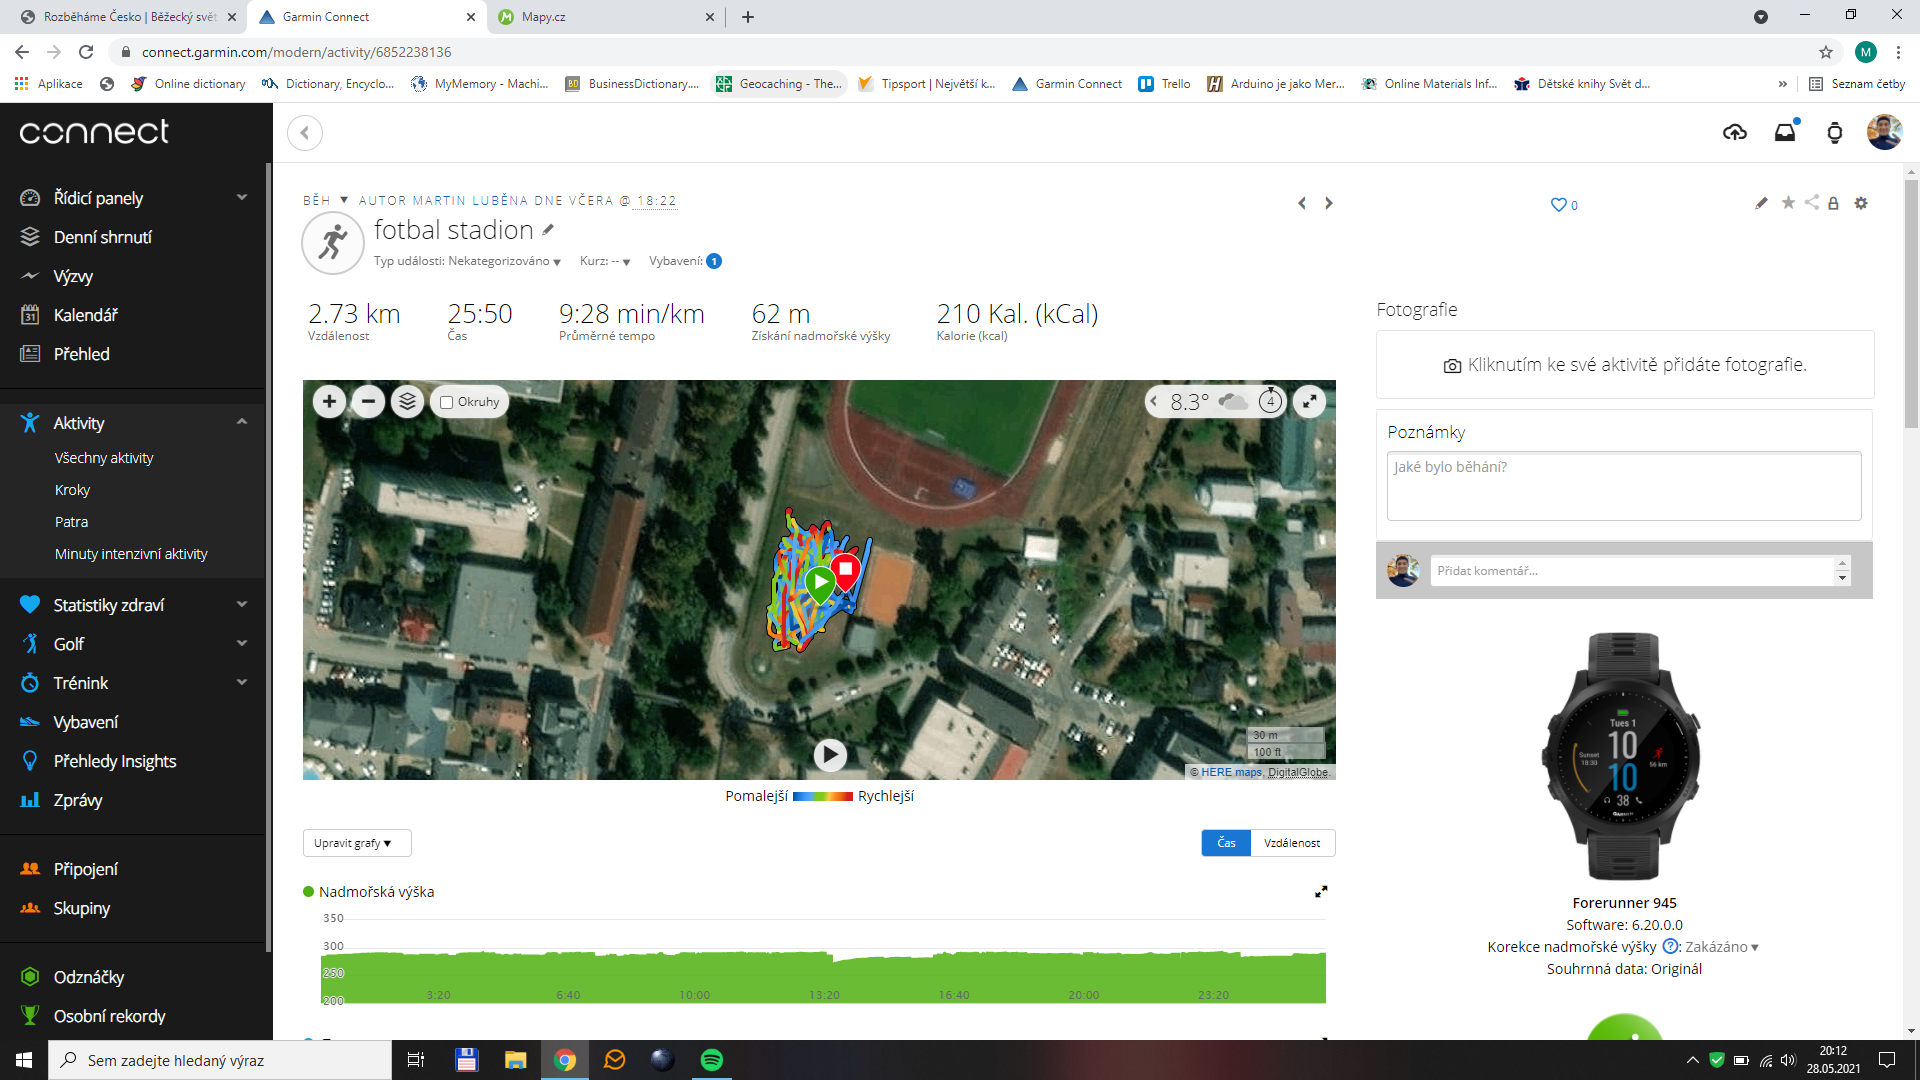Click the Garmin Connect logo
The height and width of the screenshot is (1080, 1920).
coord(94,132)
